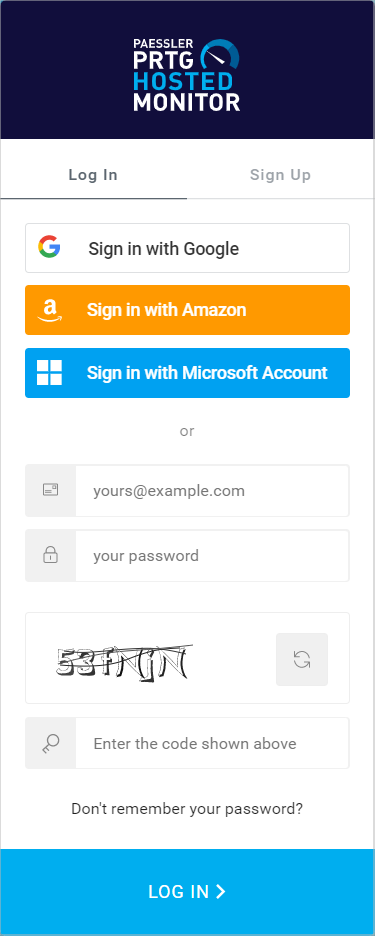
Task: Focus the yours@example.com email field
Action: [x=212, y=491]
